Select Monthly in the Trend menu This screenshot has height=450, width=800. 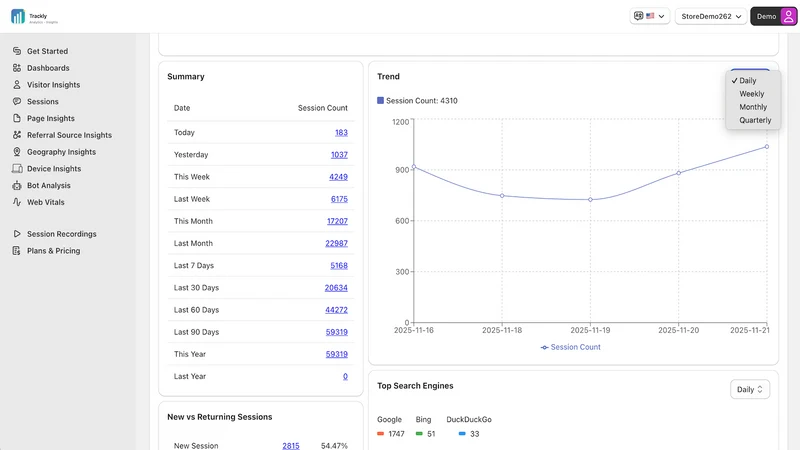pyautogui.click(x=753, y=107)
